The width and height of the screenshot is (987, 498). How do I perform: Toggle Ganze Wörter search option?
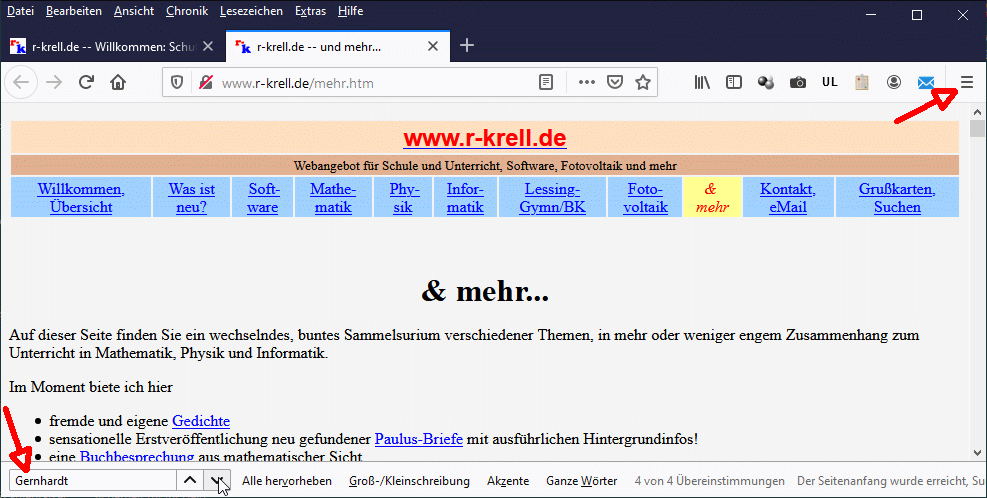(581, 481)
